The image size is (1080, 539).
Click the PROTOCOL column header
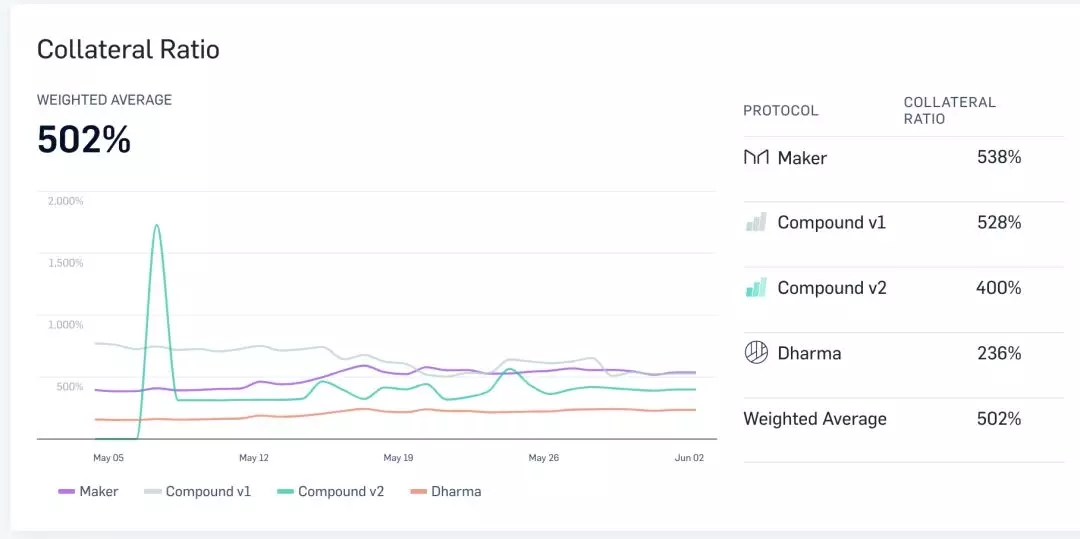tap(780, 110)
